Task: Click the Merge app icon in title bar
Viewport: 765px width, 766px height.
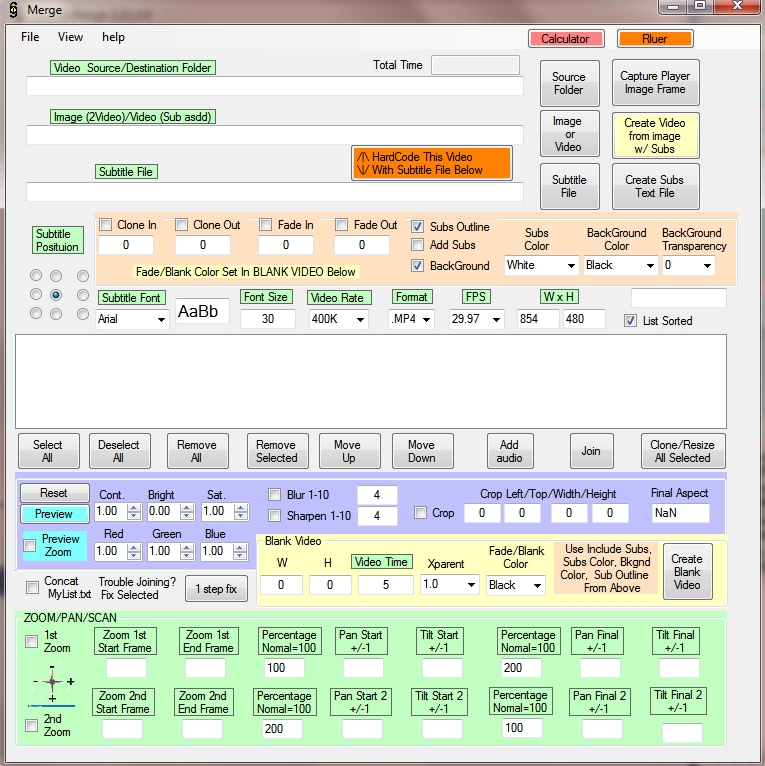Action: point(14,10)
